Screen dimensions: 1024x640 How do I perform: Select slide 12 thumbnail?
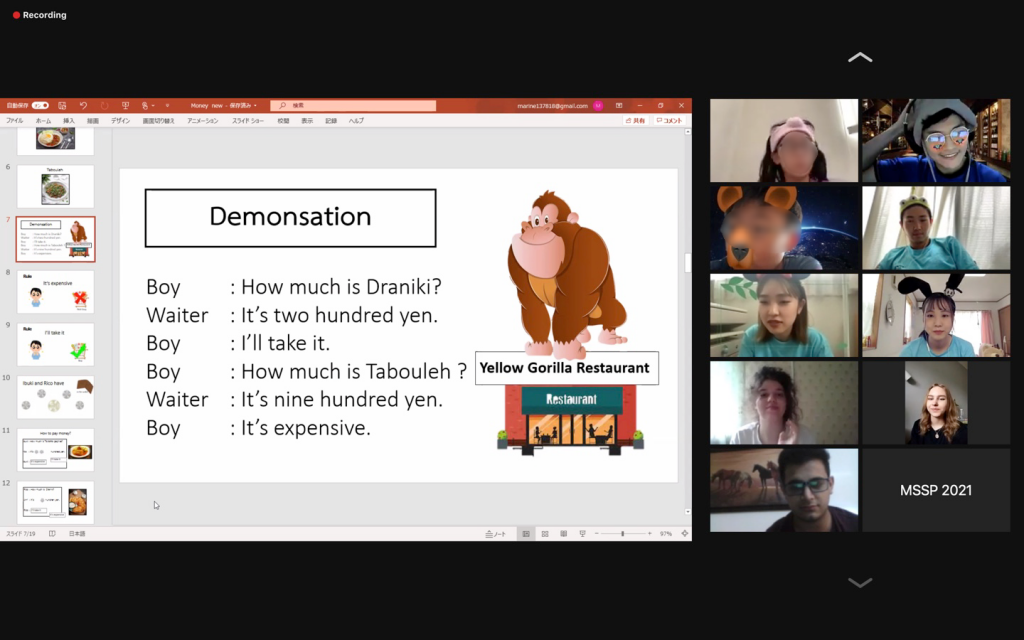click(56, 502)
